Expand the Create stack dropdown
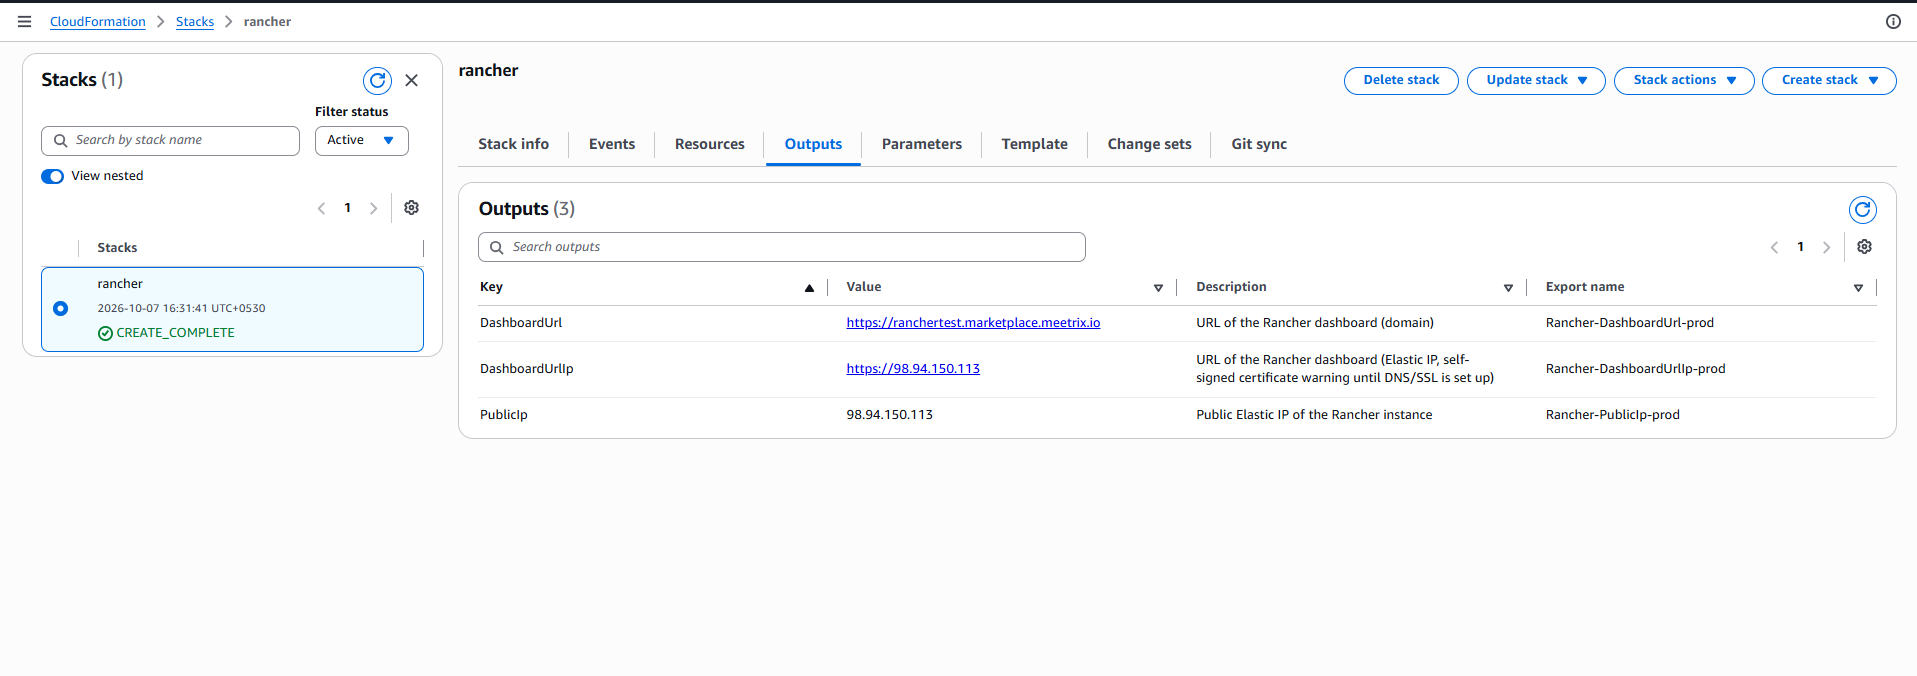 (1828, 81)
